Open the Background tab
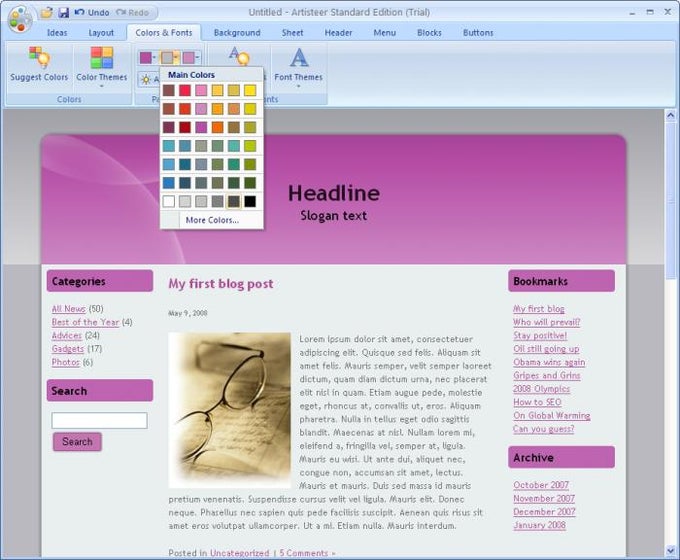 [x=237, y=33]
